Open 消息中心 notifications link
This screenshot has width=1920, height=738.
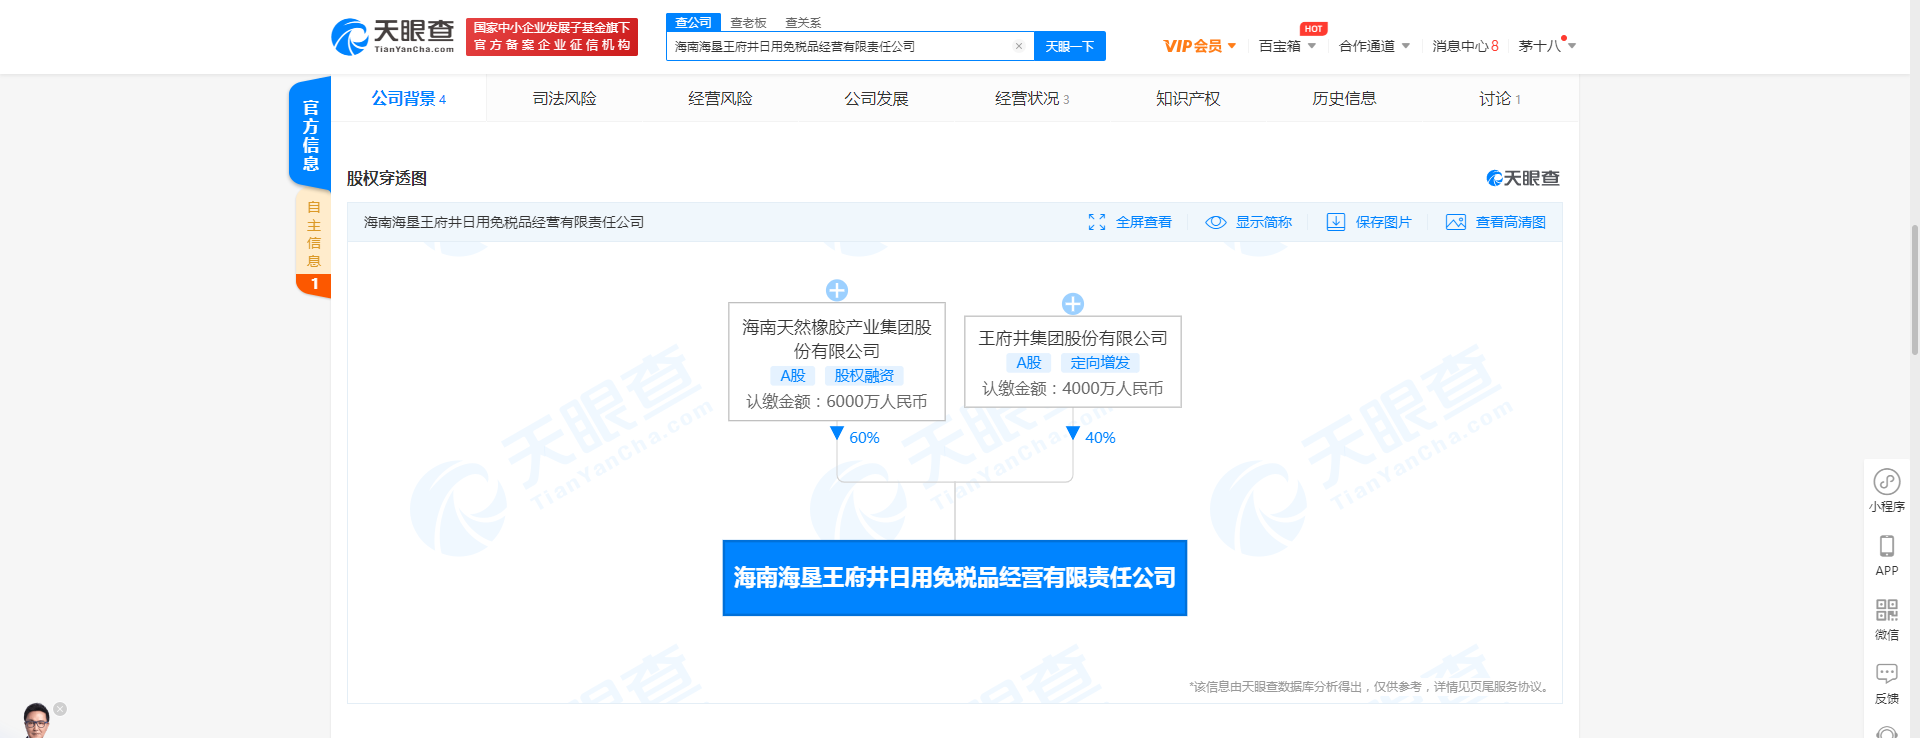pos(1464,46)
